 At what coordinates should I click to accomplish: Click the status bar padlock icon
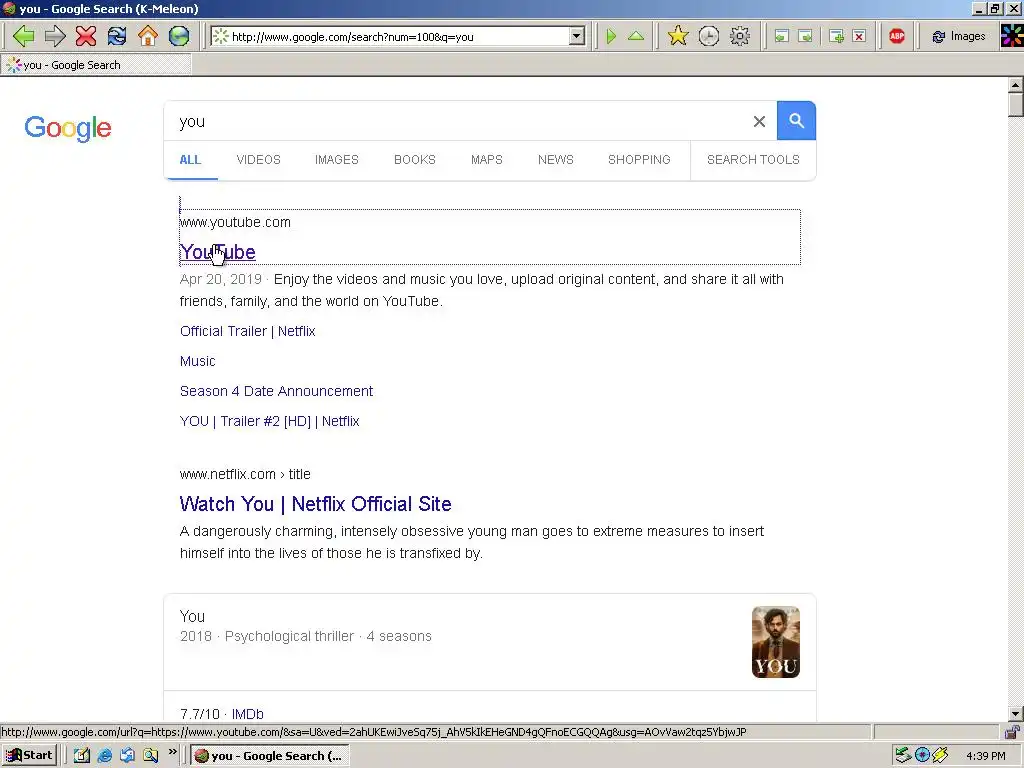click(x=1012, y=732)
